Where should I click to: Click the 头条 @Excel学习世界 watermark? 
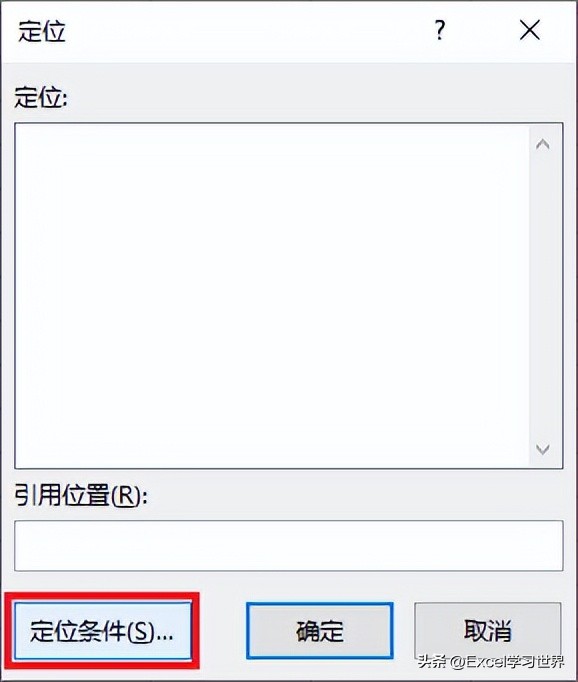tap(491, 662)
